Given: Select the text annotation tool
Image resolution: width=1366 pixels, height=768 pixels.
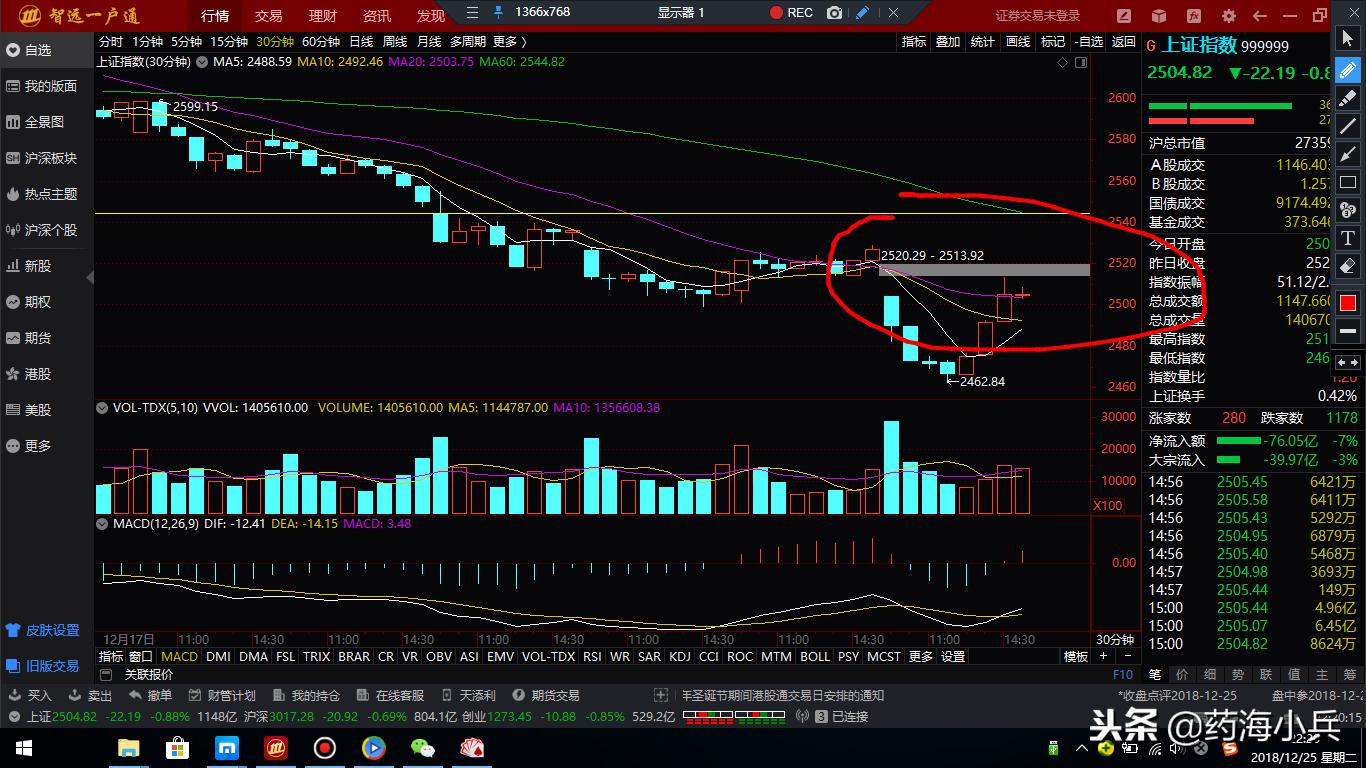Looking at the screenshot, I should pos(1348,238).
